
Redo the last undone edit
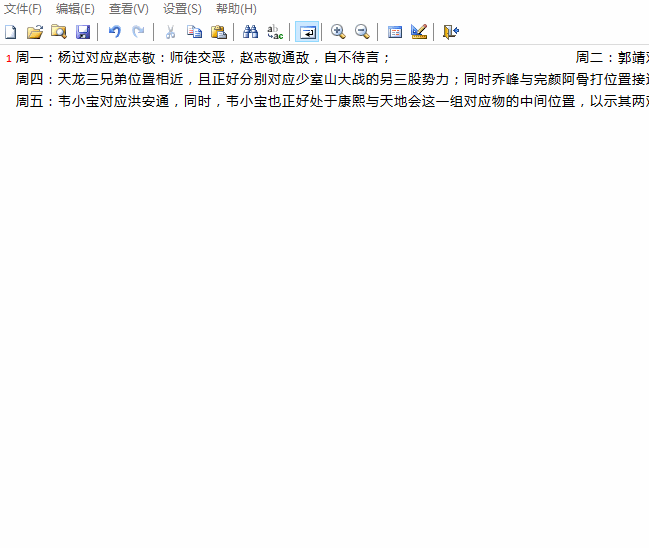tap(138, 32)
